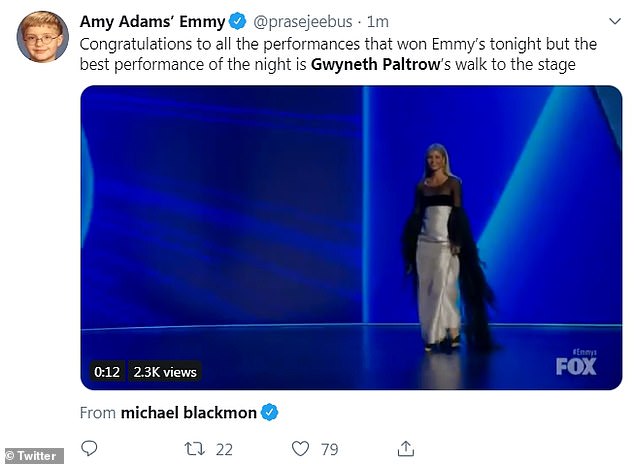
Task: Visit the @prasejeebus handle
Action: click(x=301, y=21)
